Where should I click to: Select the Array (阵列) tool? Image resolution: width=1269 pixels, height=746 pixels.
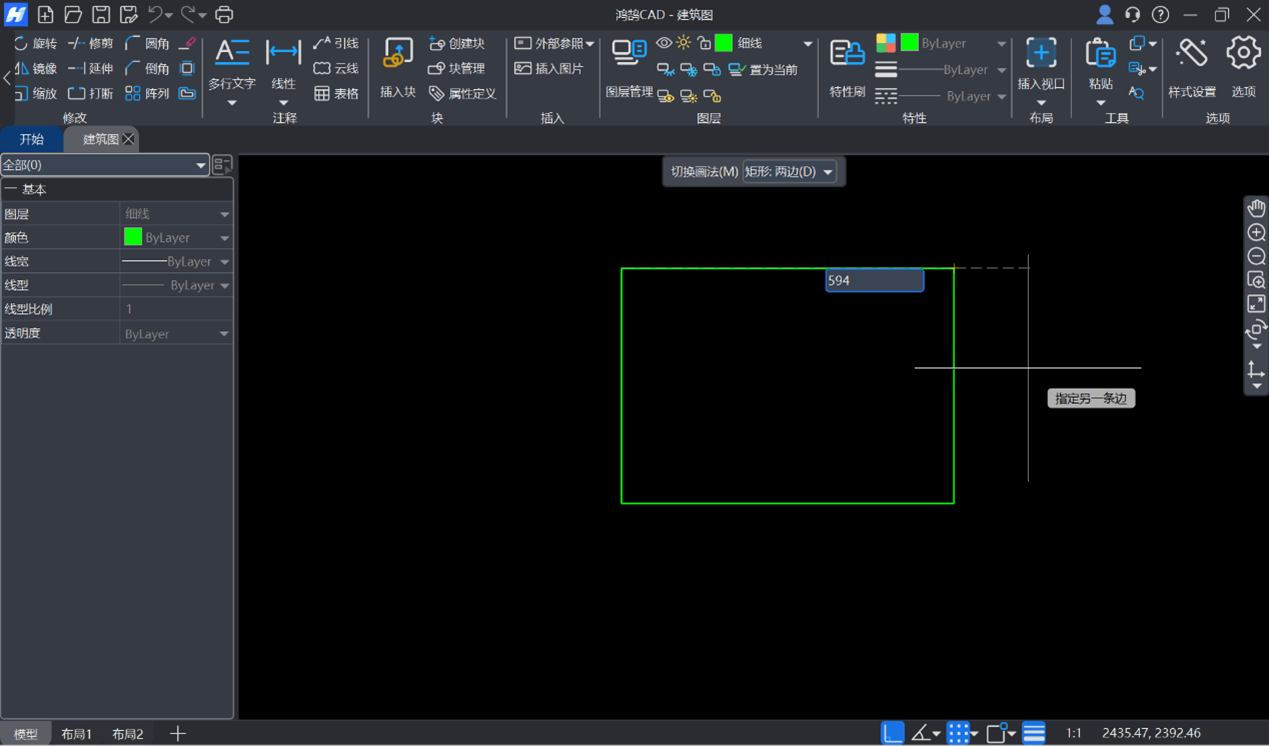click(x=147, y=94)
